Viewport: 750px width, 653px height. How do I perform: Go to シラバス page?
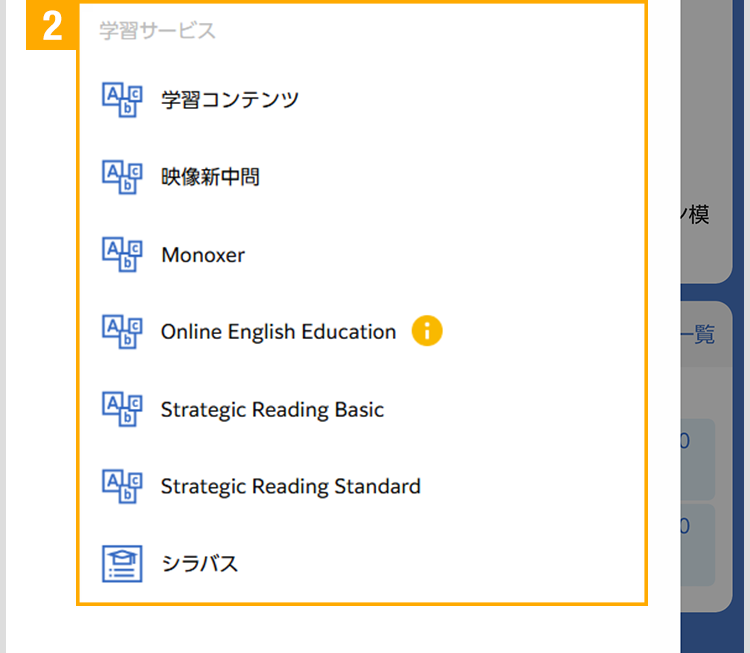click(200, 564)
